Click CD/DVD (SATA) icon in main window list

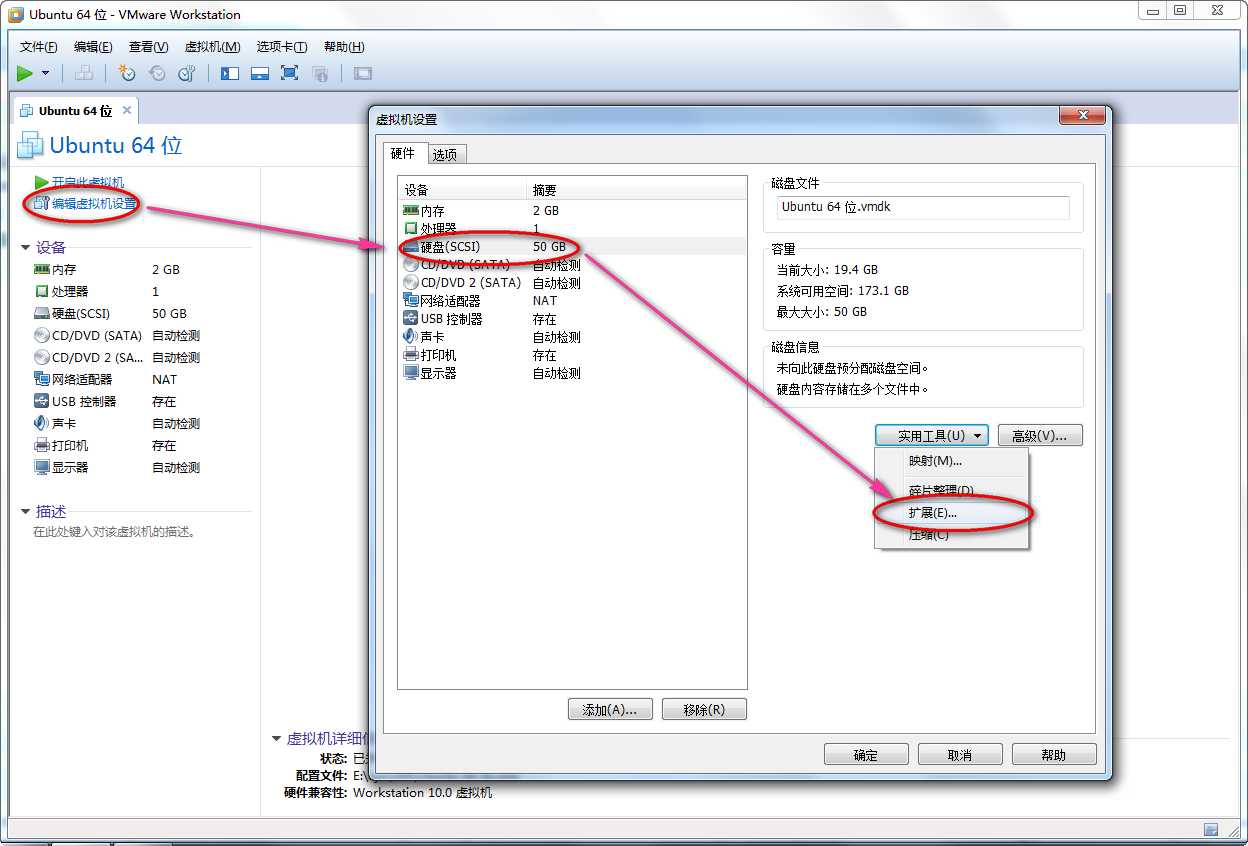42,336
